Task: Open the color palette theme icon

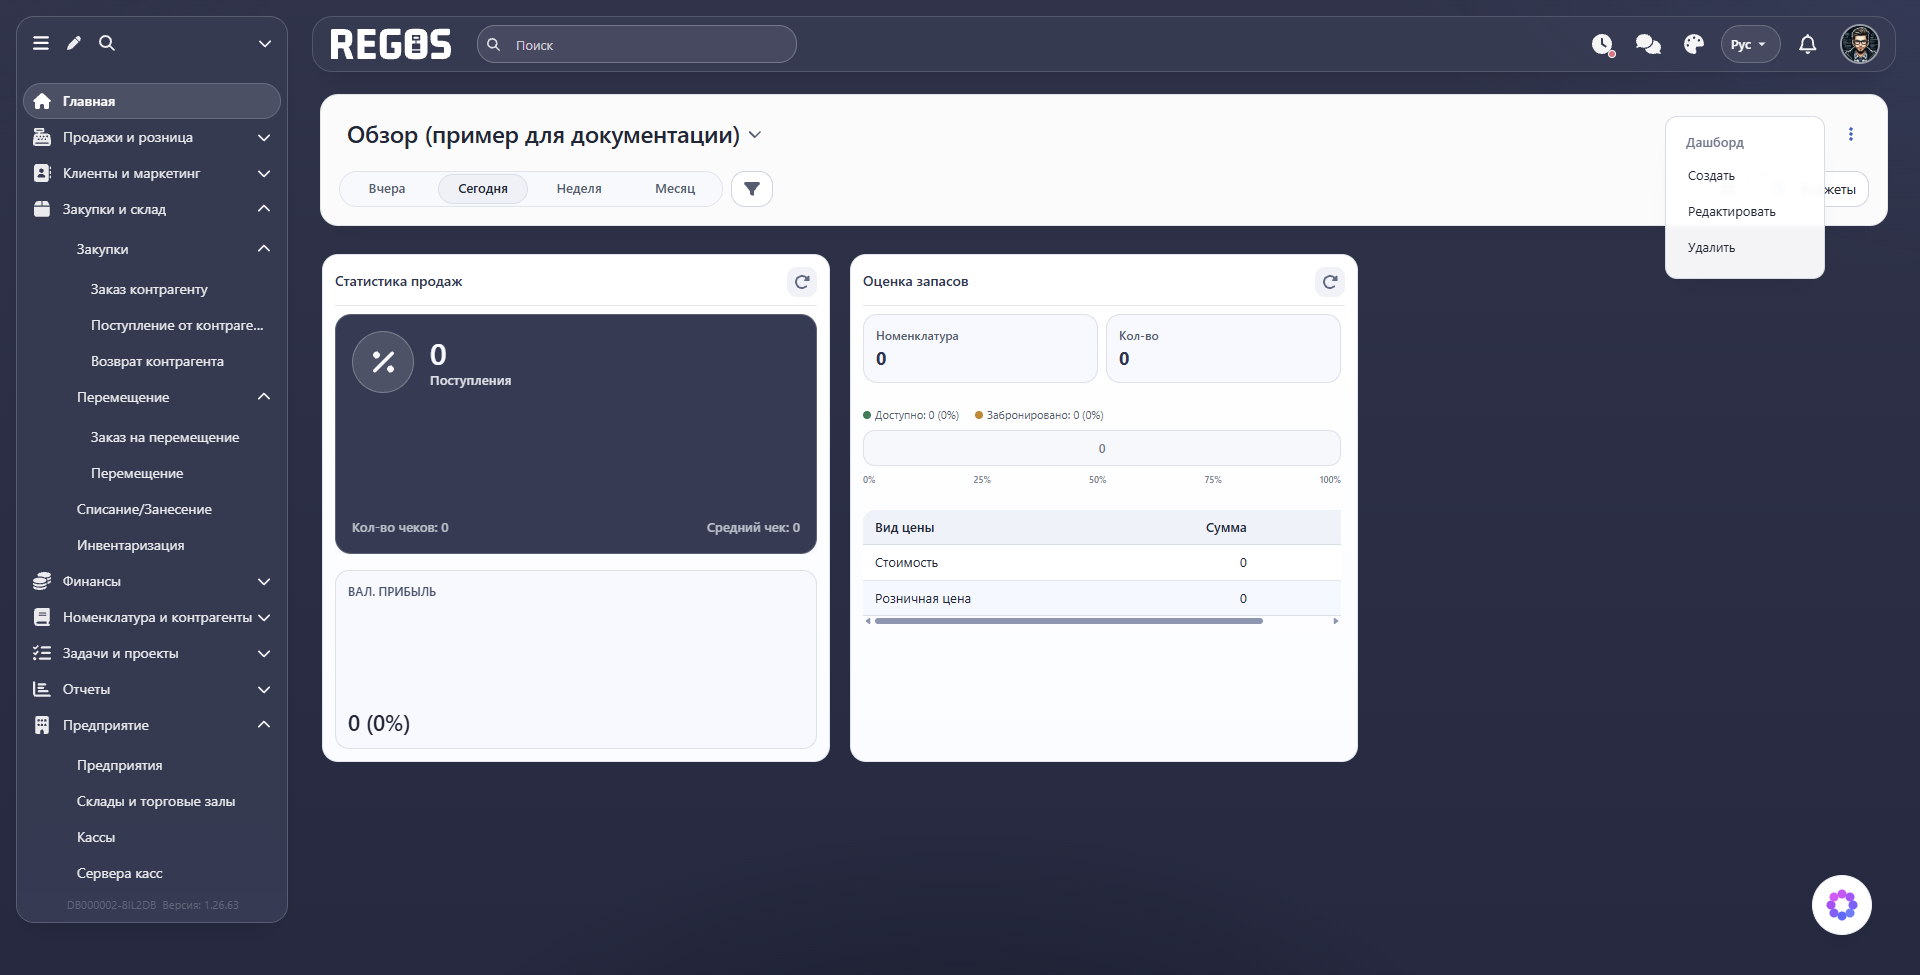Action: pyautogui.click(x=1694, y=44)
